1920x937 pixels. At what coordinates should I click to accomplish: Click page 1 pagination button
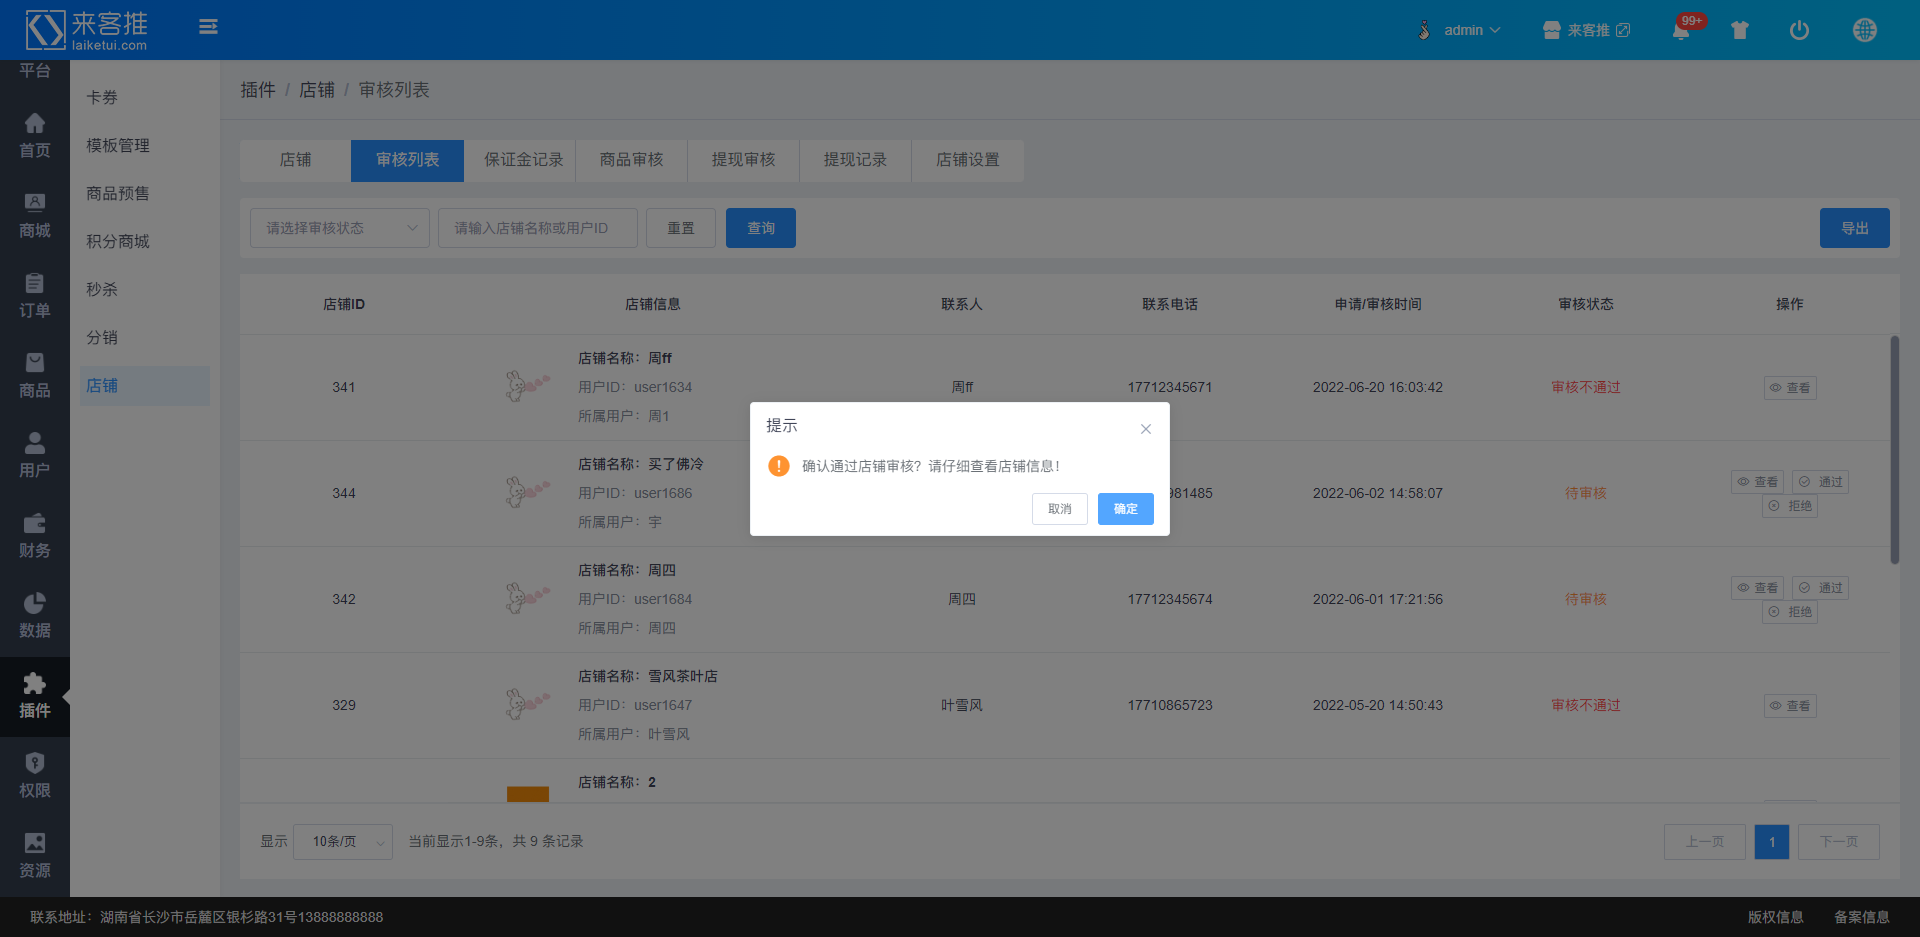(x=1772, y=842)
